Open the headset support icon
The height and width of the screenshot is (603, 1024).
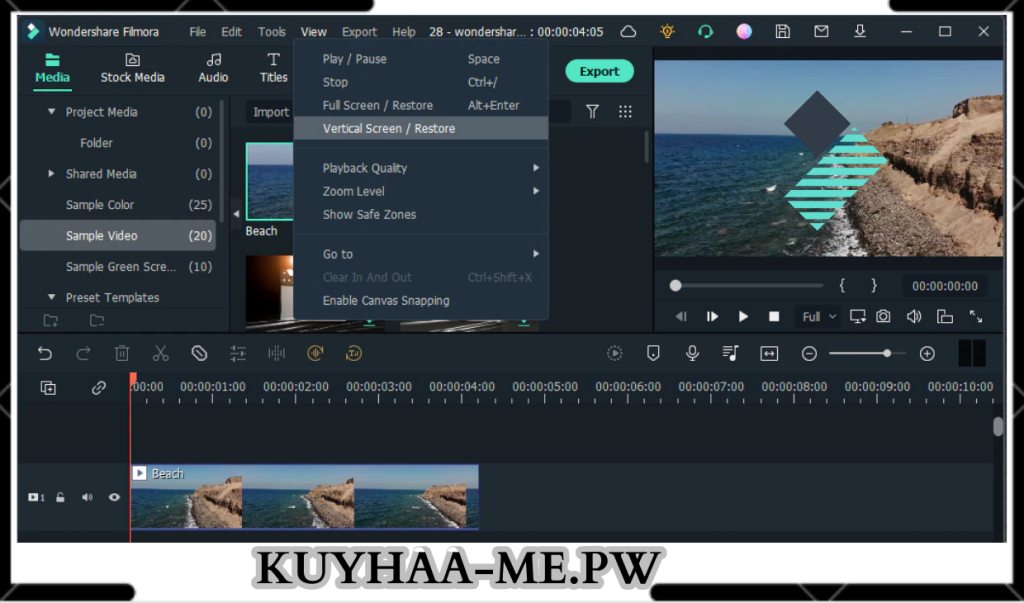tap(705, 31)
